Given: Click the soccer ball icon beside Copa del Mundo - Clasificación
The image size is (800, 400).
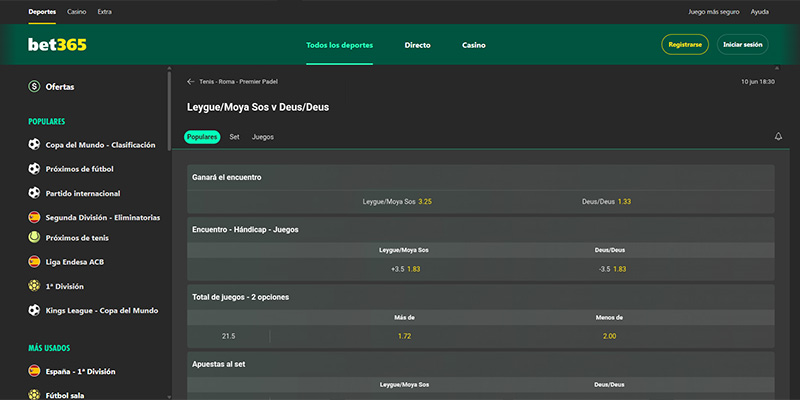Looking at the screenshot, I should 34,145.
